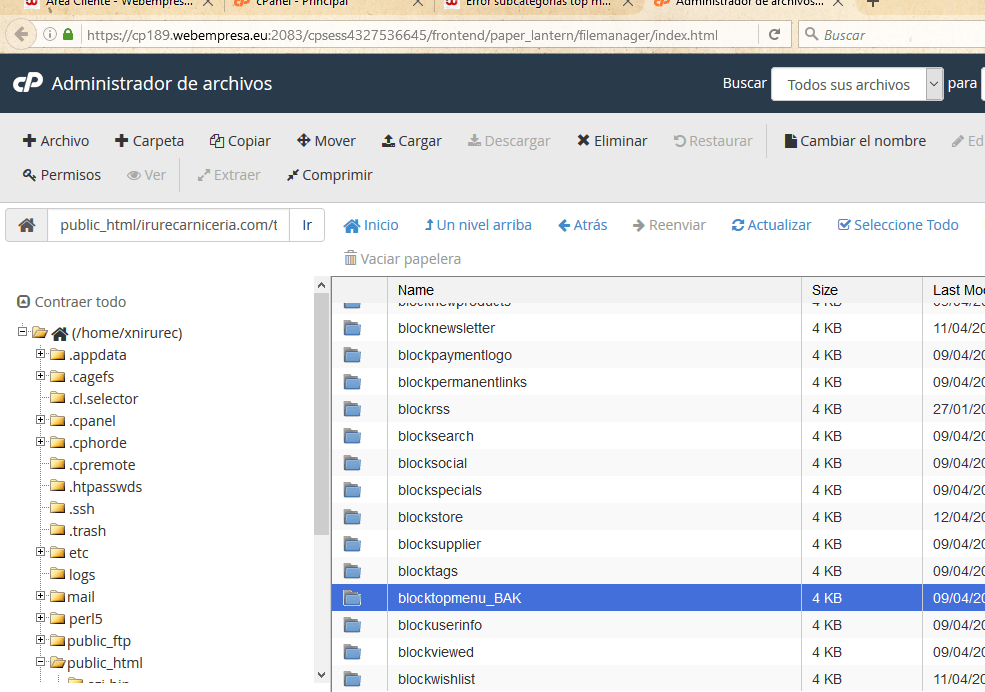Screen dimensions: 985x692
Task: Click the Extraer toolbar button
Action: [x=229, y=175]
